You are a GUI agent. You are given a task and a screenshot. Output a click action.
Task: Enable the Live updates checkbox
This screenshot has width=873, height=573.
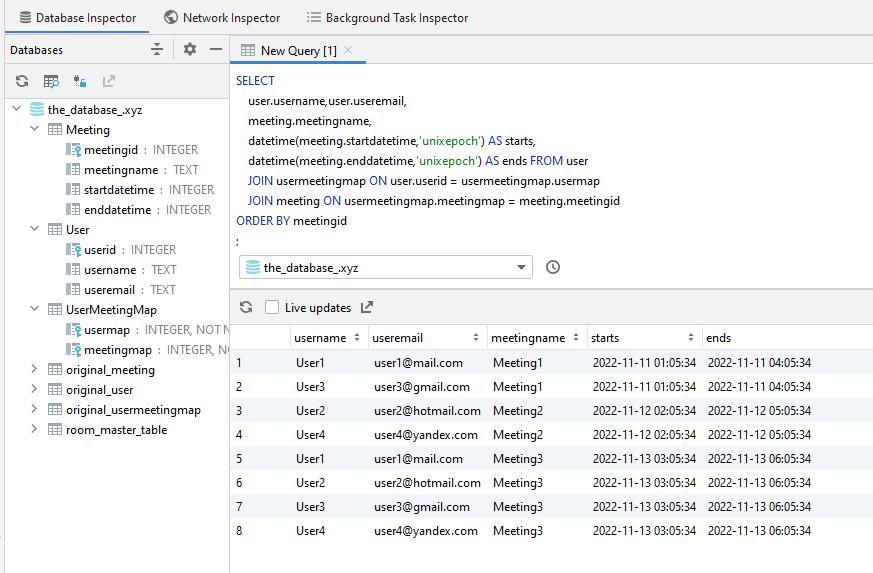click(272, 307)
